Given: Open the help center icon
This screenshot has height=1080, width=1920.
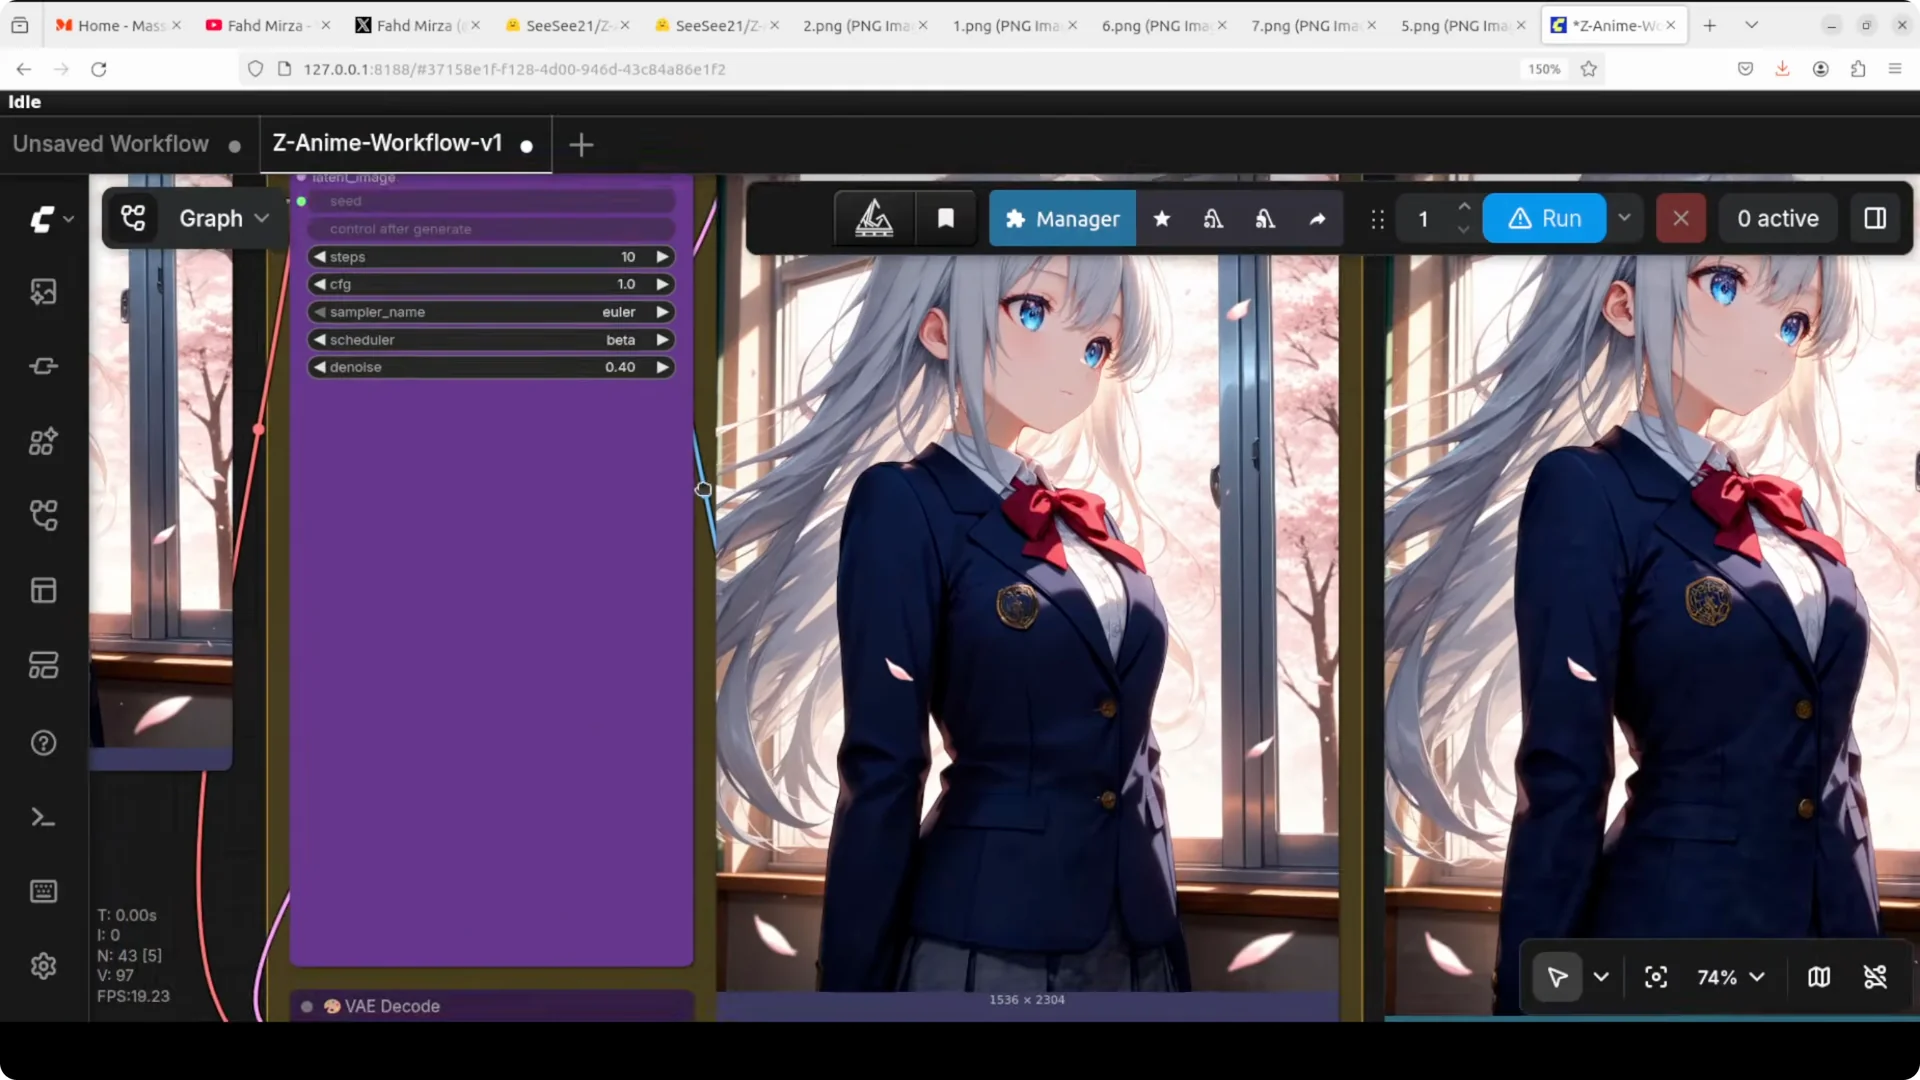Looking at the screenshot, I should click(43, 743).
